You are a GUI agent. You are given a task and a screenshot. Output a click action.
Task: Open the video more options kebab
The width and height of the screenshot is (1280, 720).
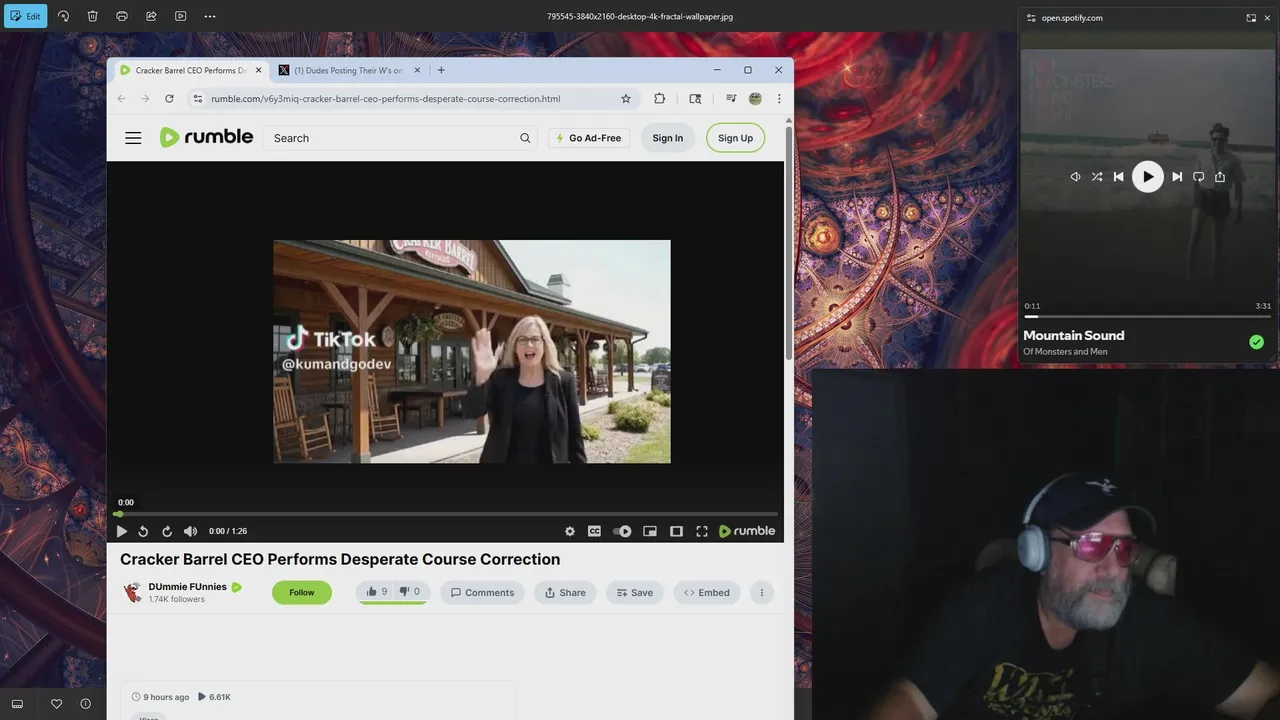[x=761, y=592]
